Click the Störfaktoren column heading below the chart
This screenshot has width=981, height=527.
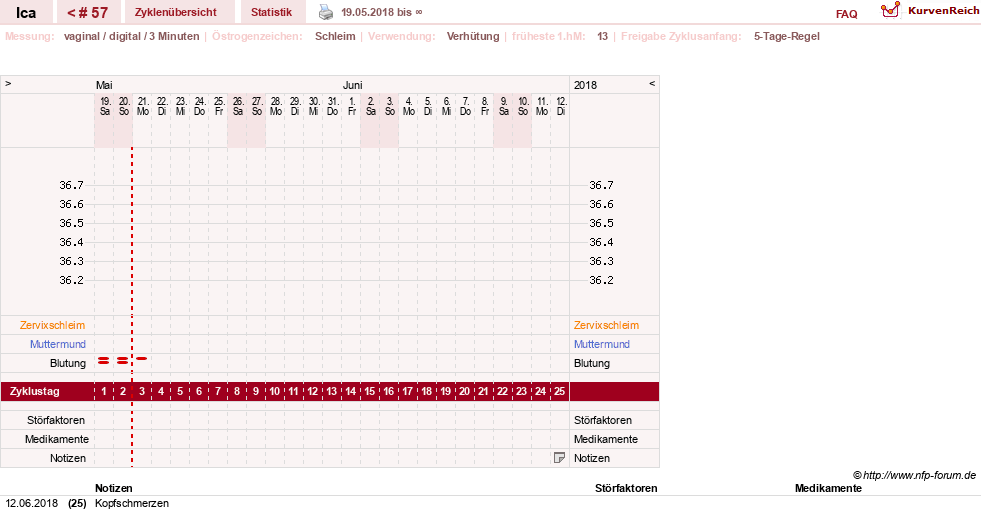click(626, 488)
